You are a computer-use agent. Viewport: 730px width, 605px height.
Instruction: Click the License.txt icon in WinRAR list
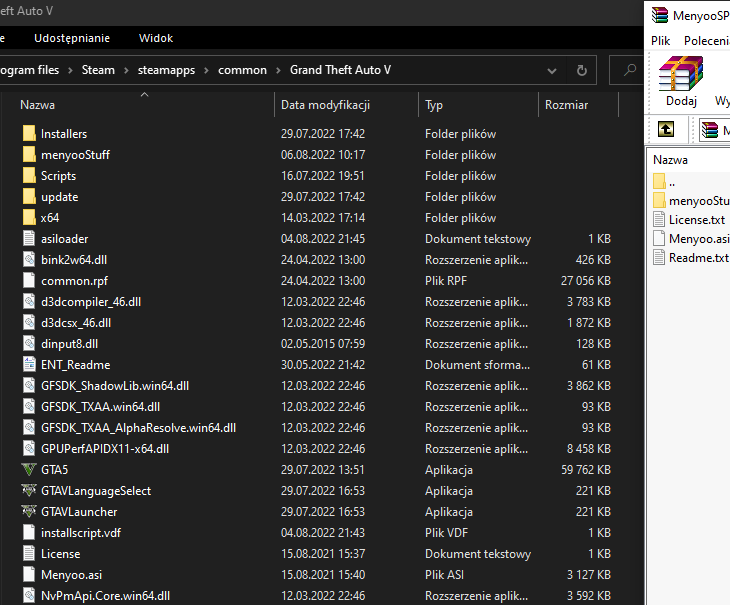tap(659, 219)
